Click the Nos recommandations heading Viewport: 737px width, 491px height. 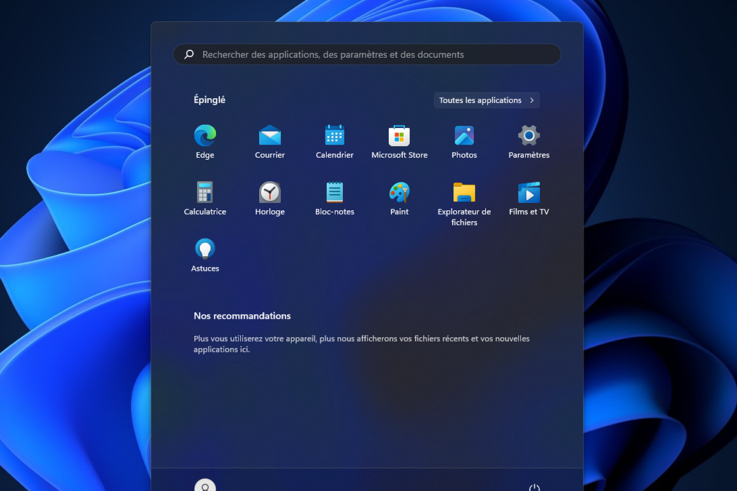[242, 316]
